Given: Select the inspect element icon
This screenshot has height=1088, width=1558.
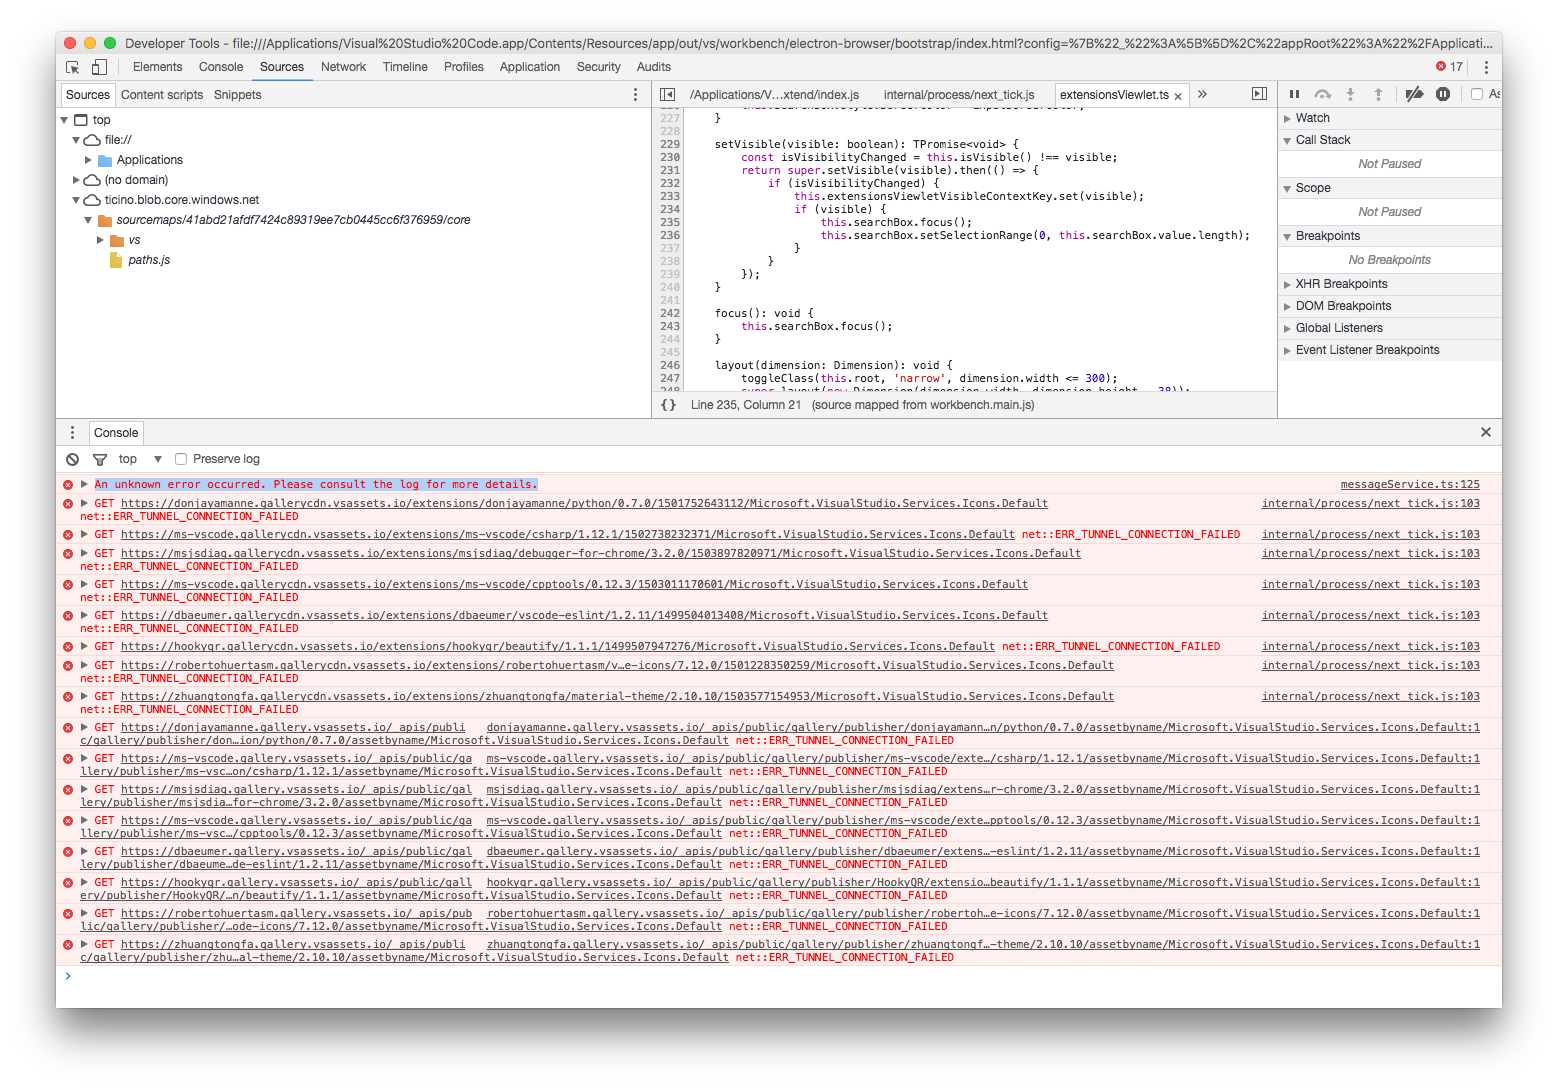Looking at the screenshot, I should [x=71, y=66].
